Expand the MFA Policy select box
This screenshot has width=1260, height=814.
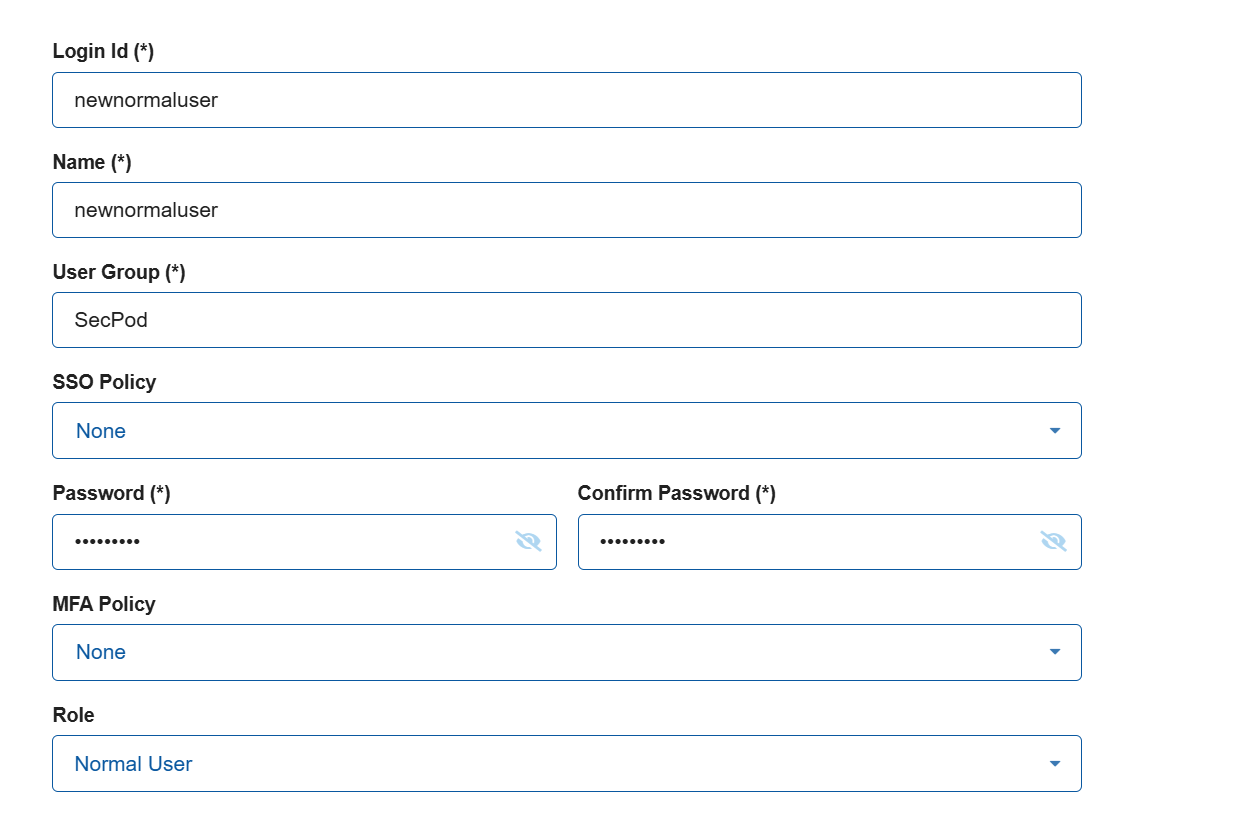click(567, 652)
